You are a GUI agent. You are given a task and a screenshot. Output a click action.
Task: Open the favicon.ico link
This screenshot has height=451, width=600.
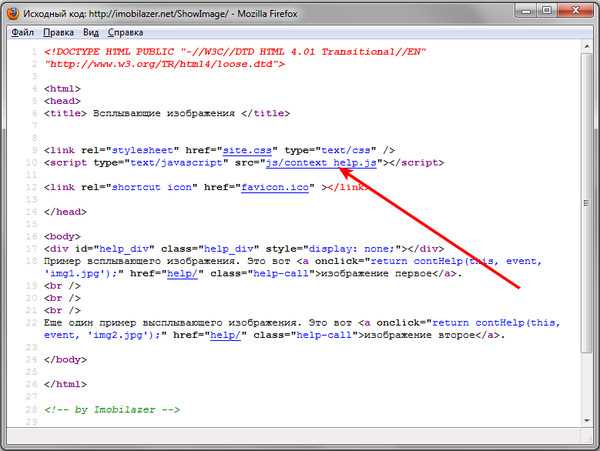[x=275, y=187]
